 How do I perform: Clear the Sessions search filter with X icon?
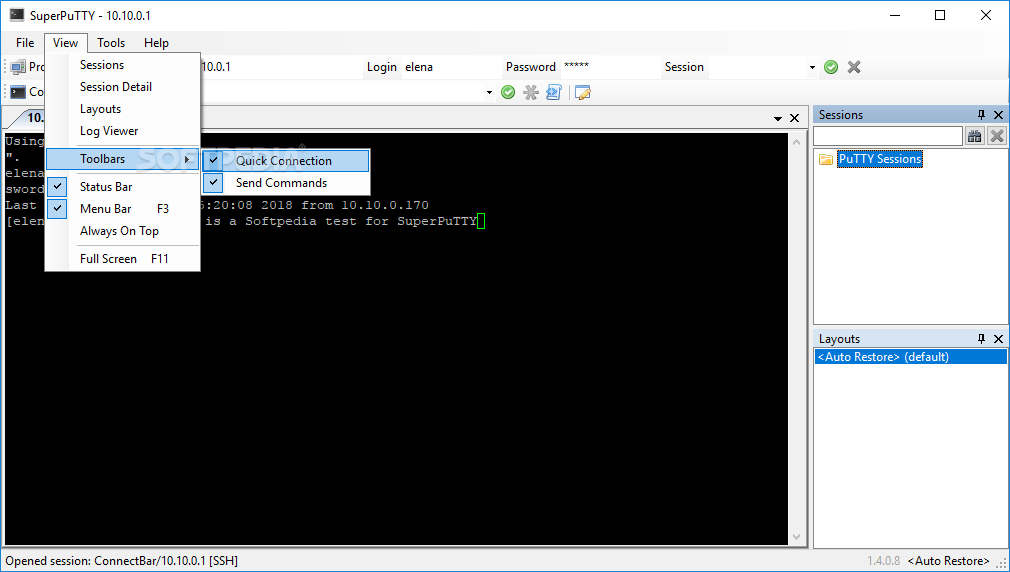[997, 136]
